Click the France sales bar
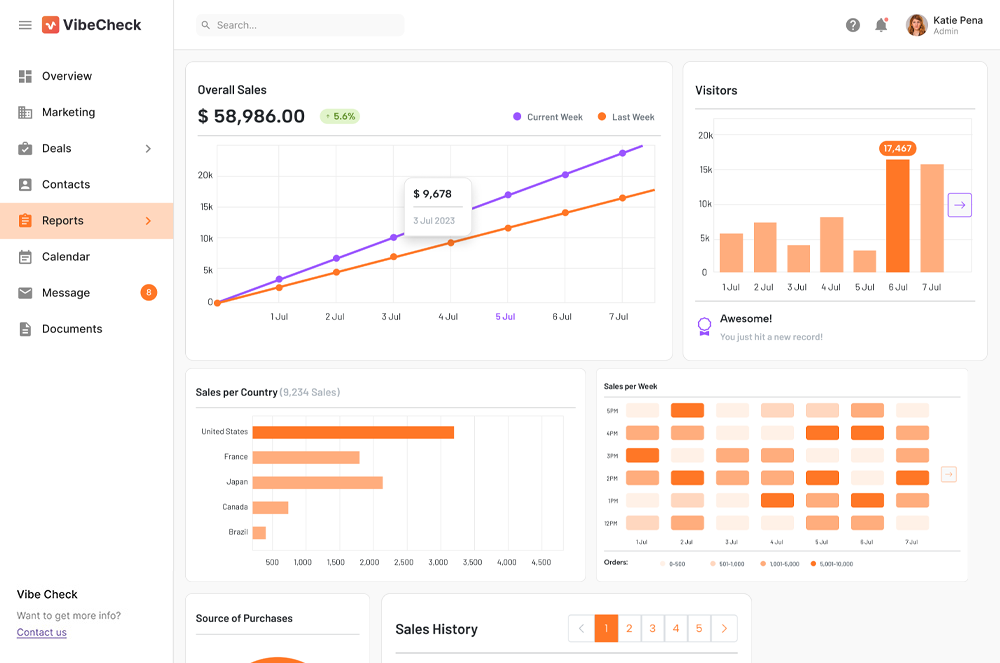 click(x=306, y=458)
